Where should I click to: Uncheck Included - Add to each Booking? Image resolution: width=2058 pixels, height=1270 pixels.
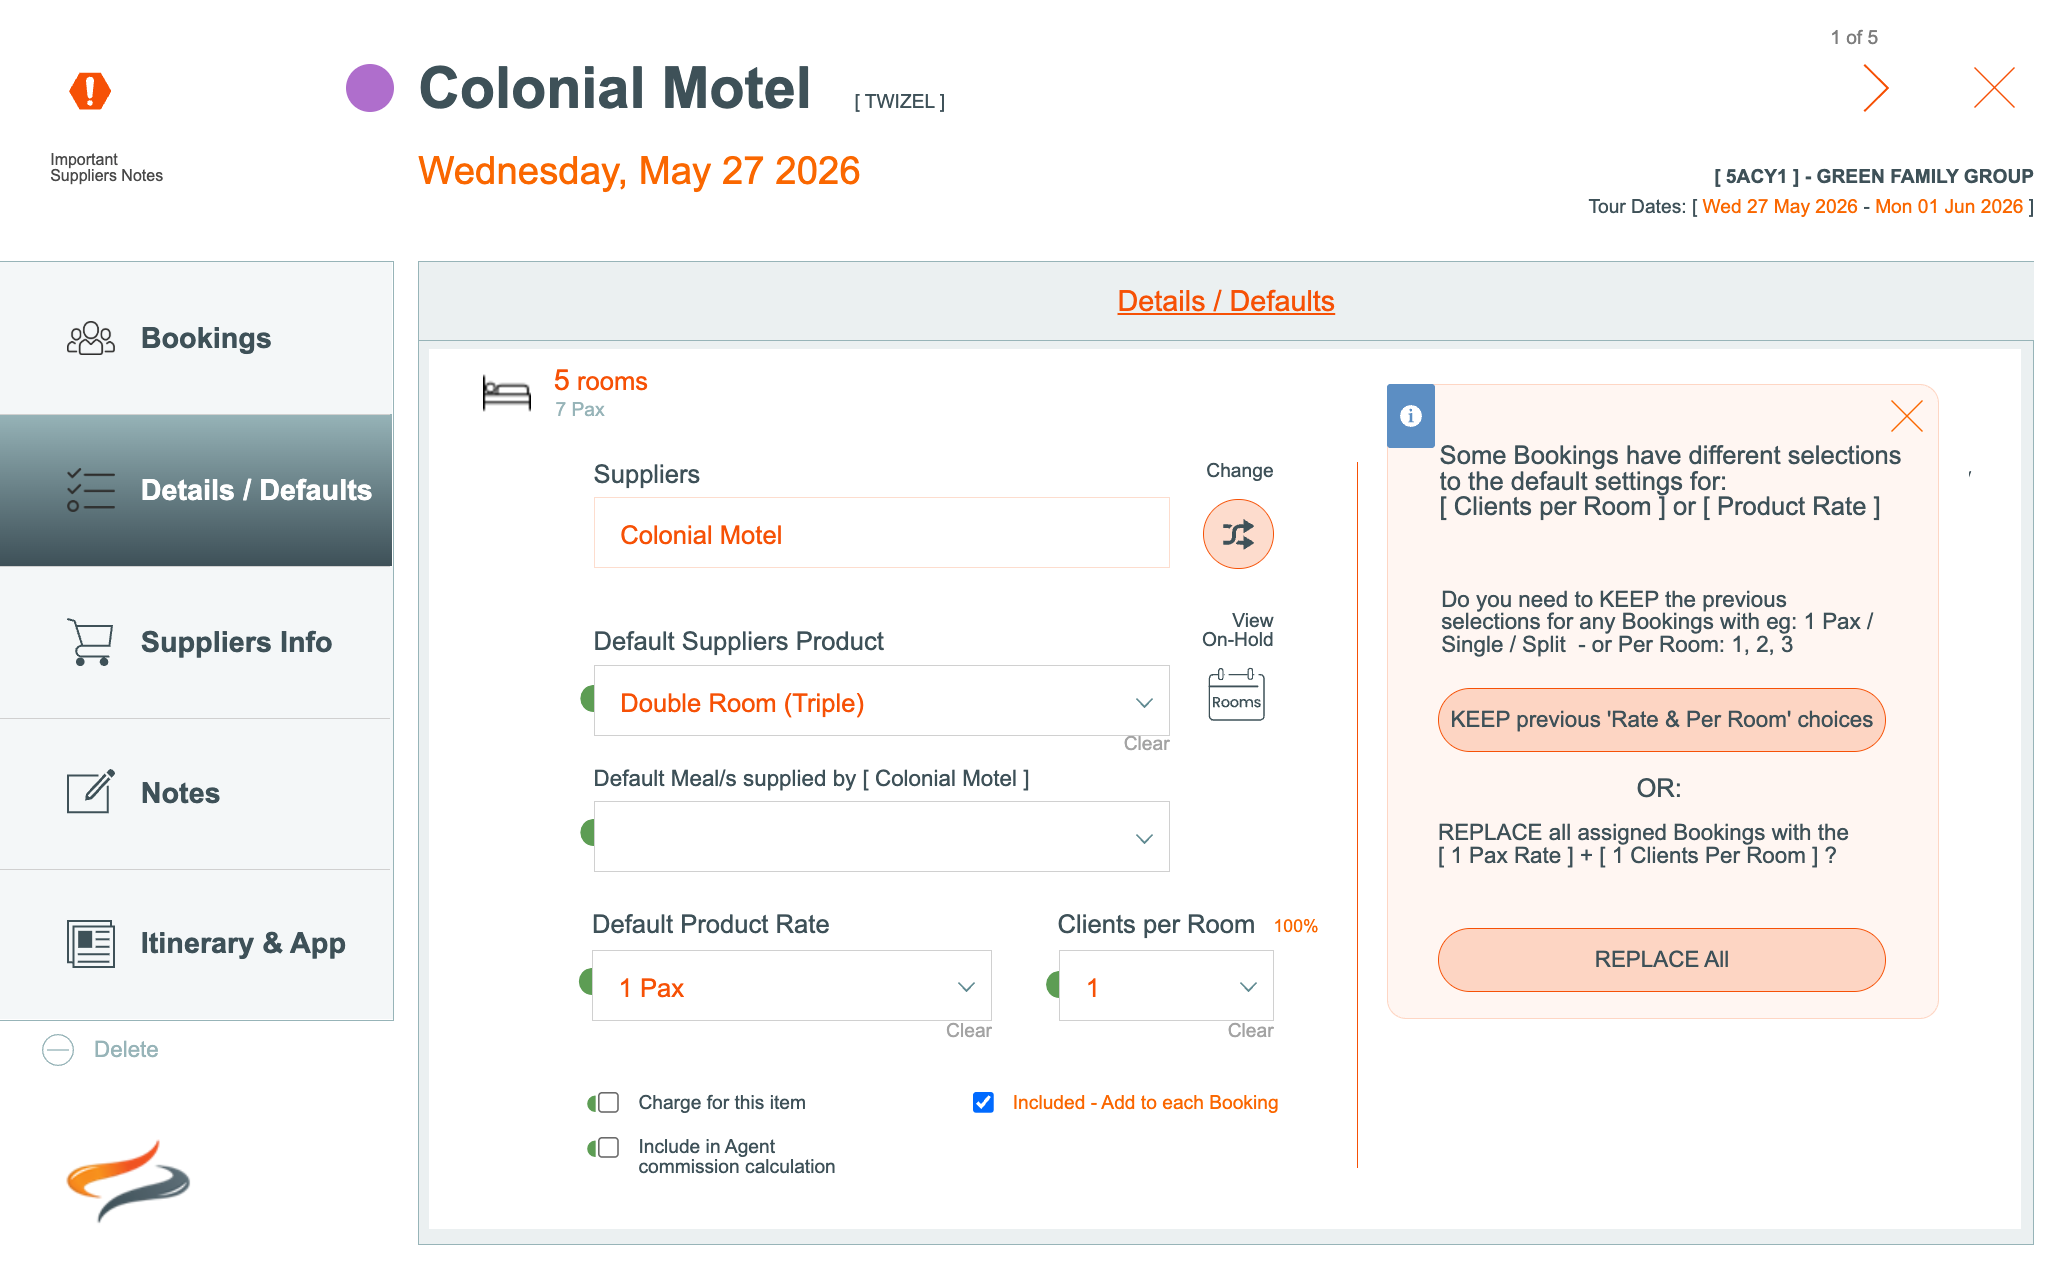pyautogui.click(x=983, y=1102)
